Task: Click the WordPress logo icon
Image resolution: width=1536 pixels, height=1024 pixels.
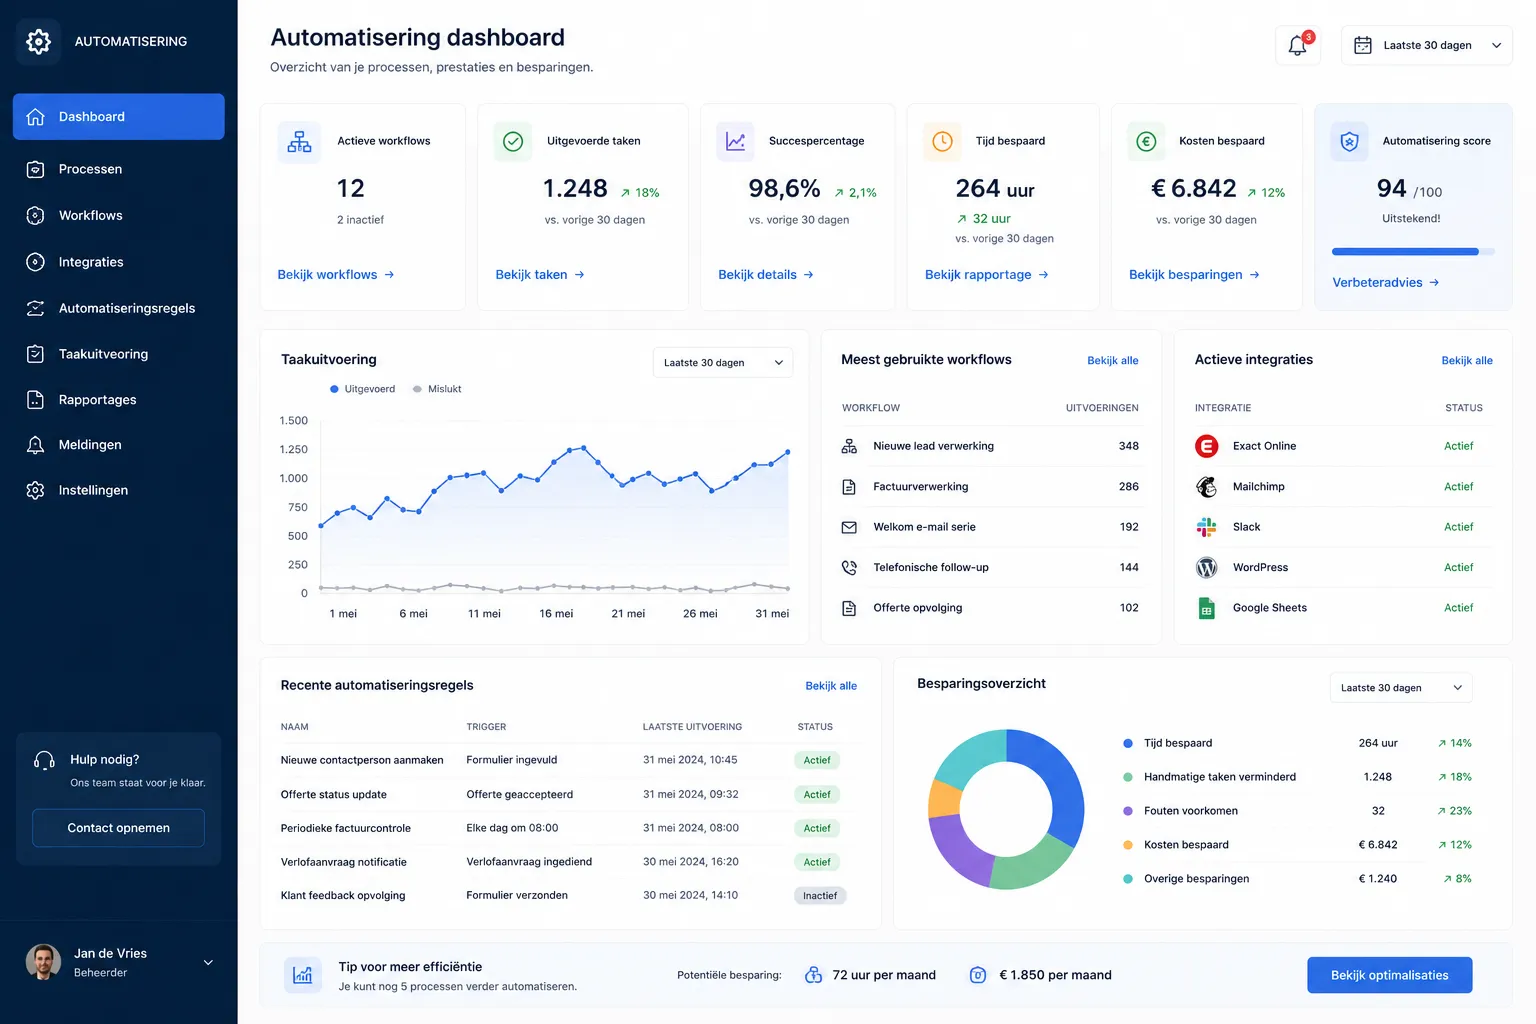Action: pos(1207,567)
